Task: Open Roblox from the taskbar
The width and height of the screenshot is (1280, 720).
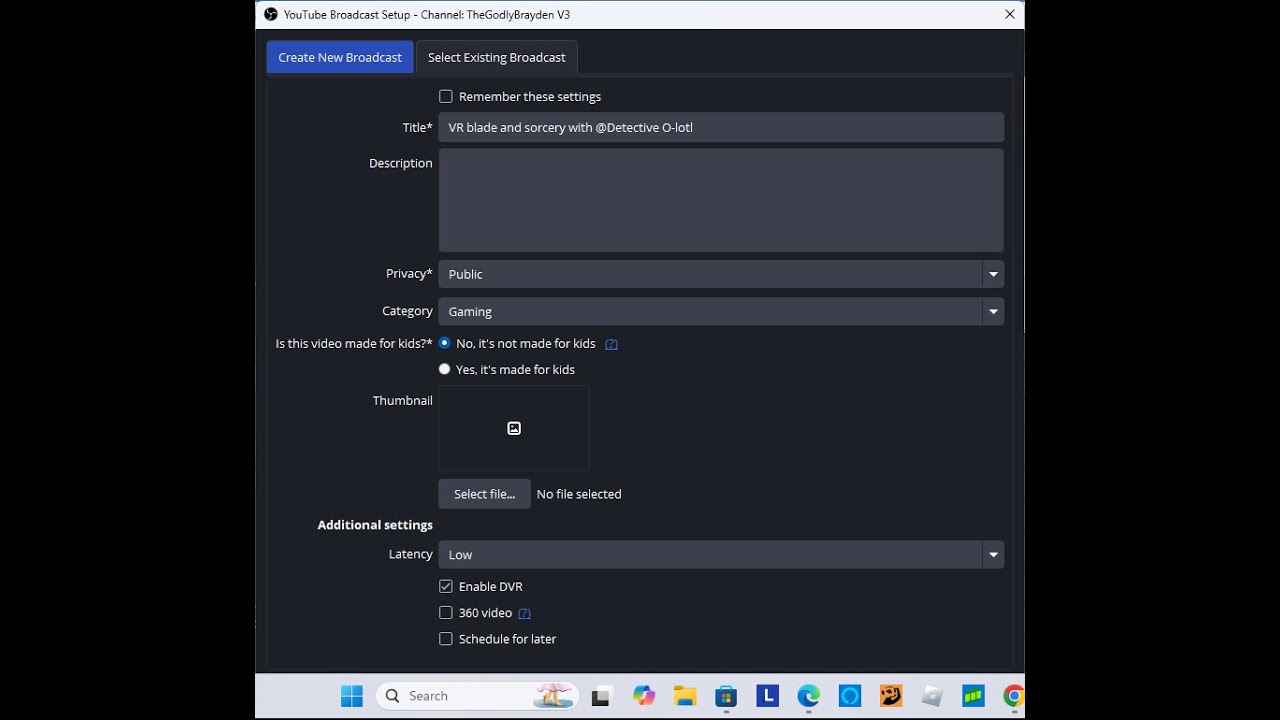Action: coord(932,696)
